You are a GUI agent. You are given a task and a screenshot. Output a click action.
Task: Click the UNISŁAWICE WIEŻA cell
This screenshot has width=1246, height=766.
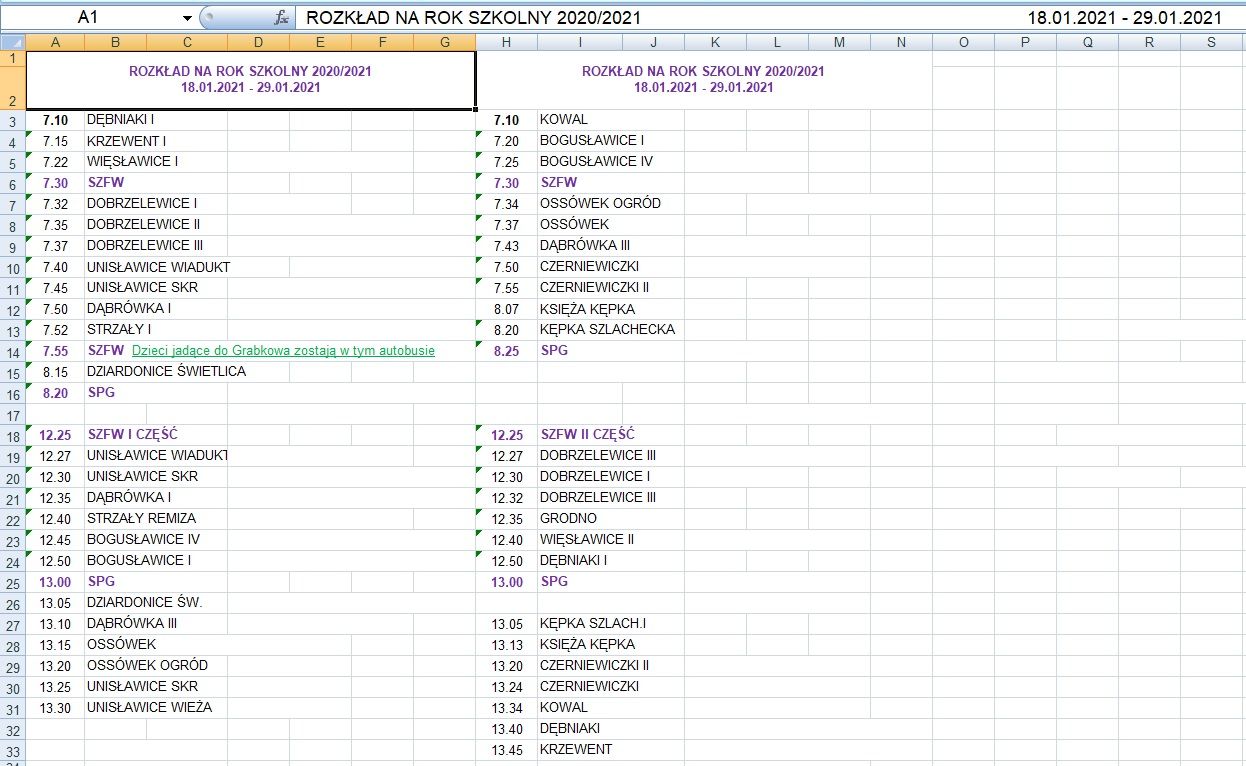tap(148, 708)
